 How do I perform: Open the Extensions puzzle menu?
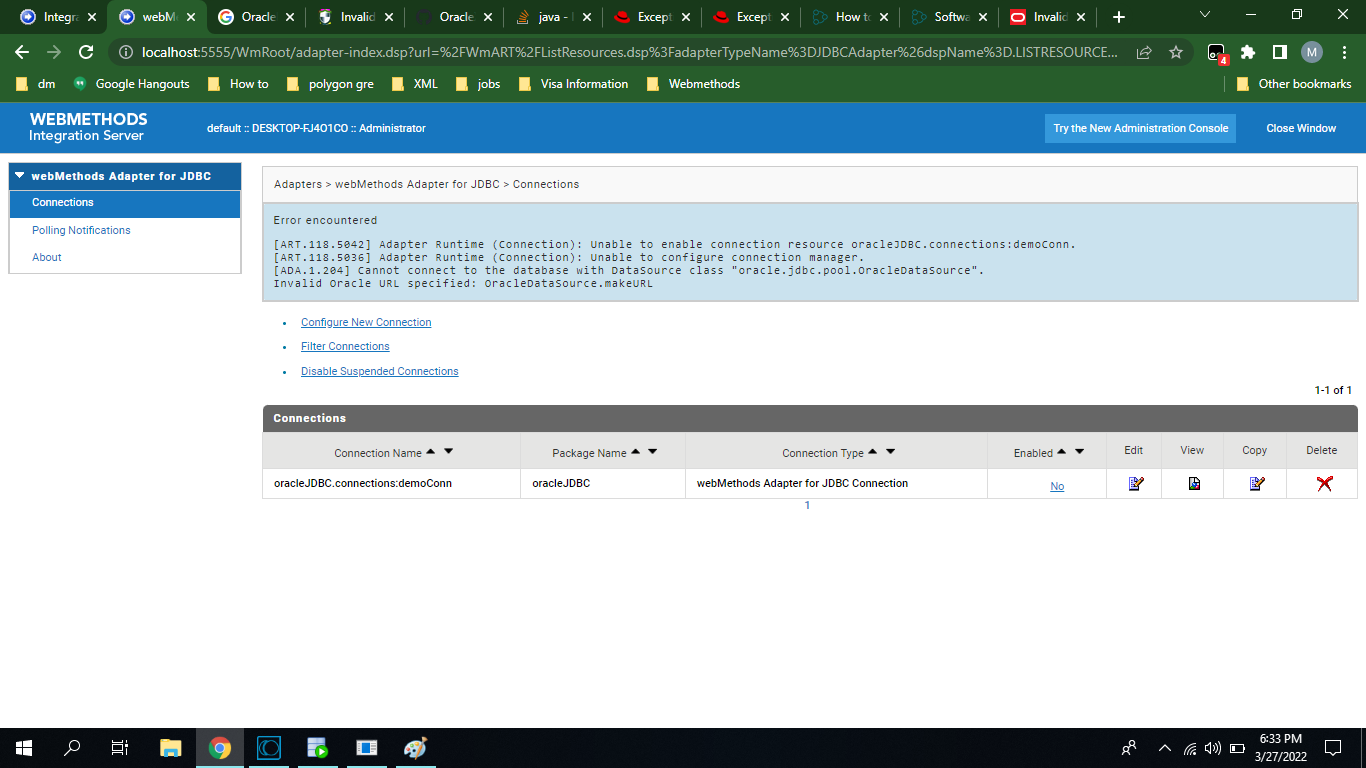point(1248,52)
